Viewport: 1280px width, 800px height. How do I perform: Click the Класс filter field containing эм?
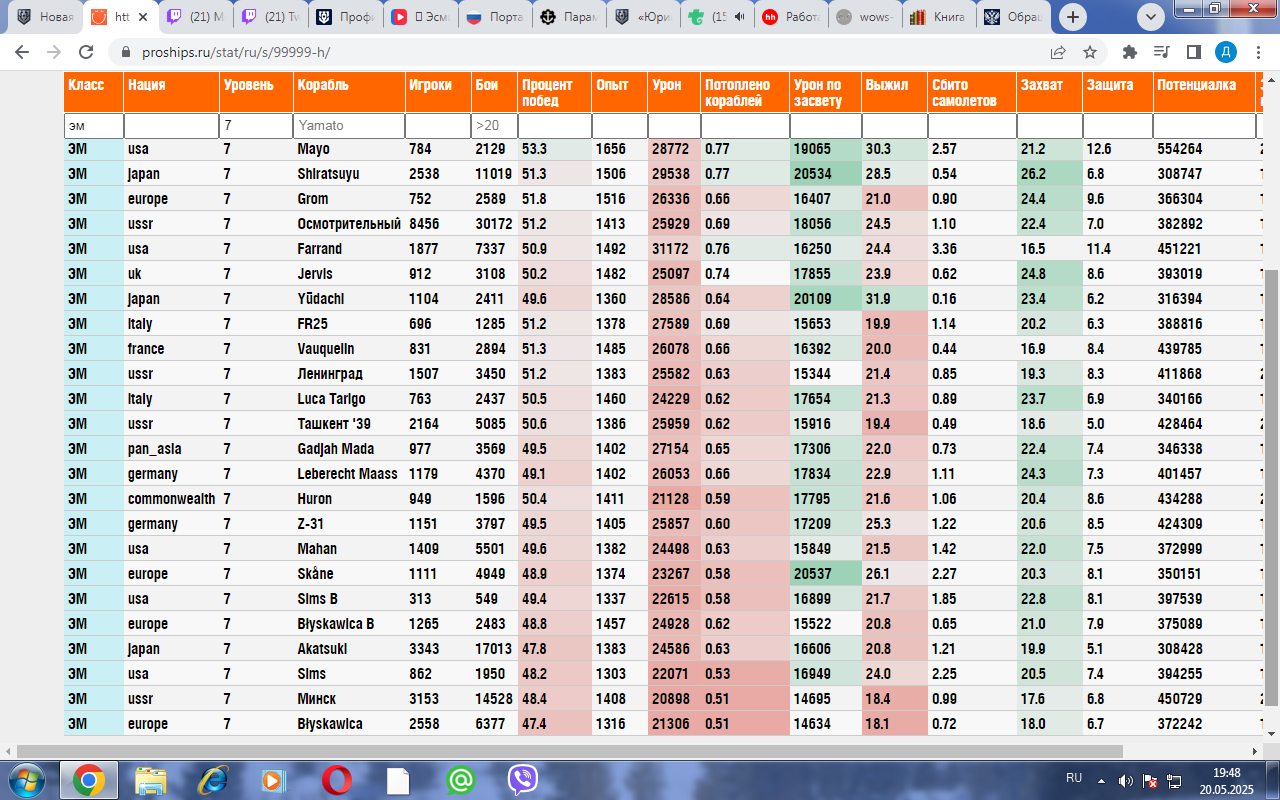tap(93, 126)
